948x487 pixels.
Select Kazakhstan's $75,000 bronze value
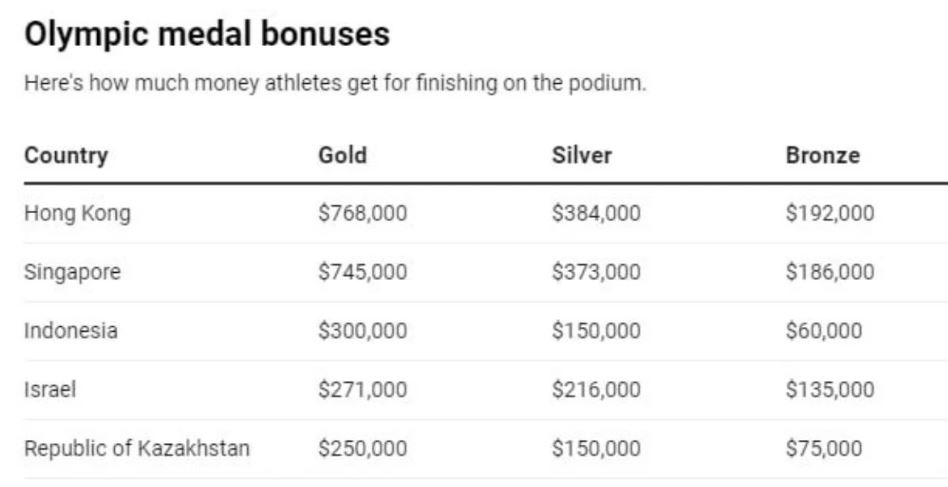point(824,449)
